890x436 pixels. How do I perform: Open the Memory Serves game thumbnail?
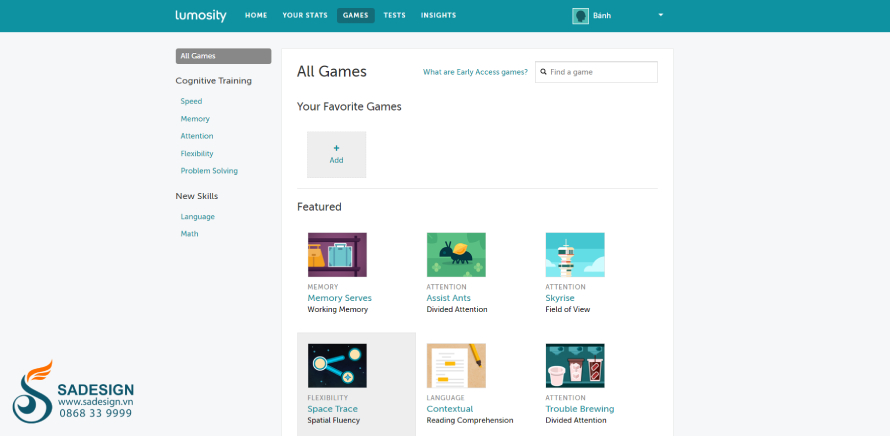337,255
